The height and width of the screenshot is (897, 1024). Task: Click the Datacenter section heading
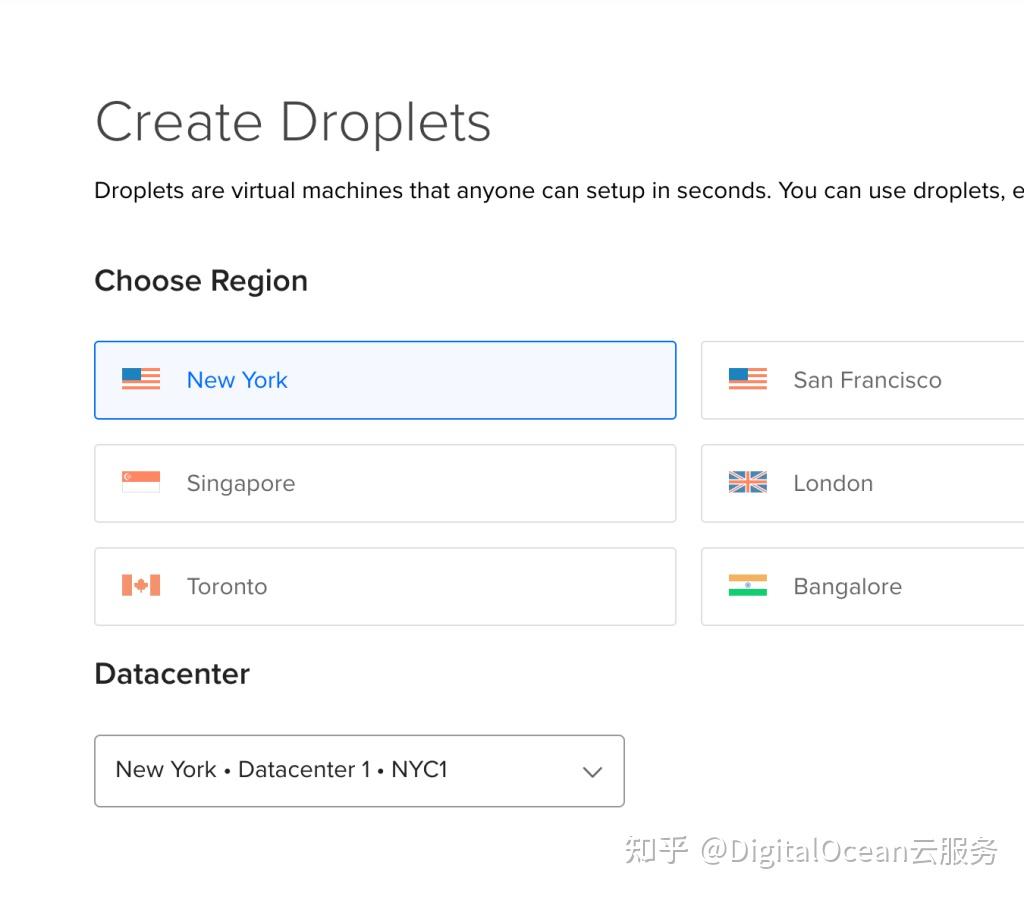point(171,674)
